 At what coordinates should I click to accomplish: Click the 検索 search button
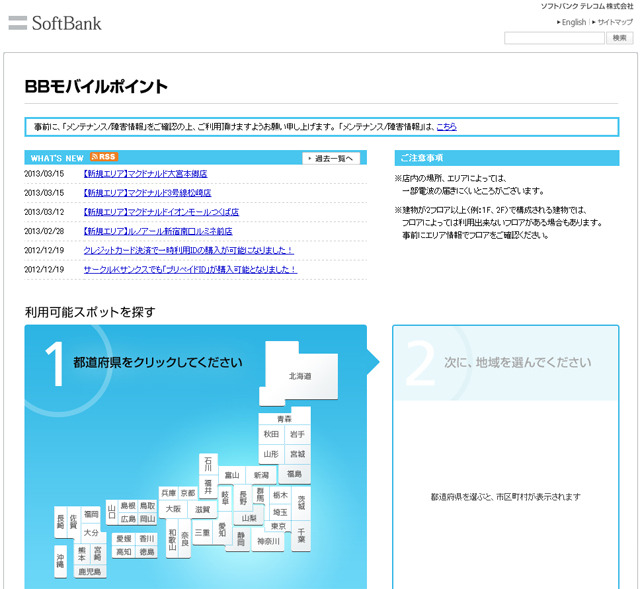click(620, 38)
